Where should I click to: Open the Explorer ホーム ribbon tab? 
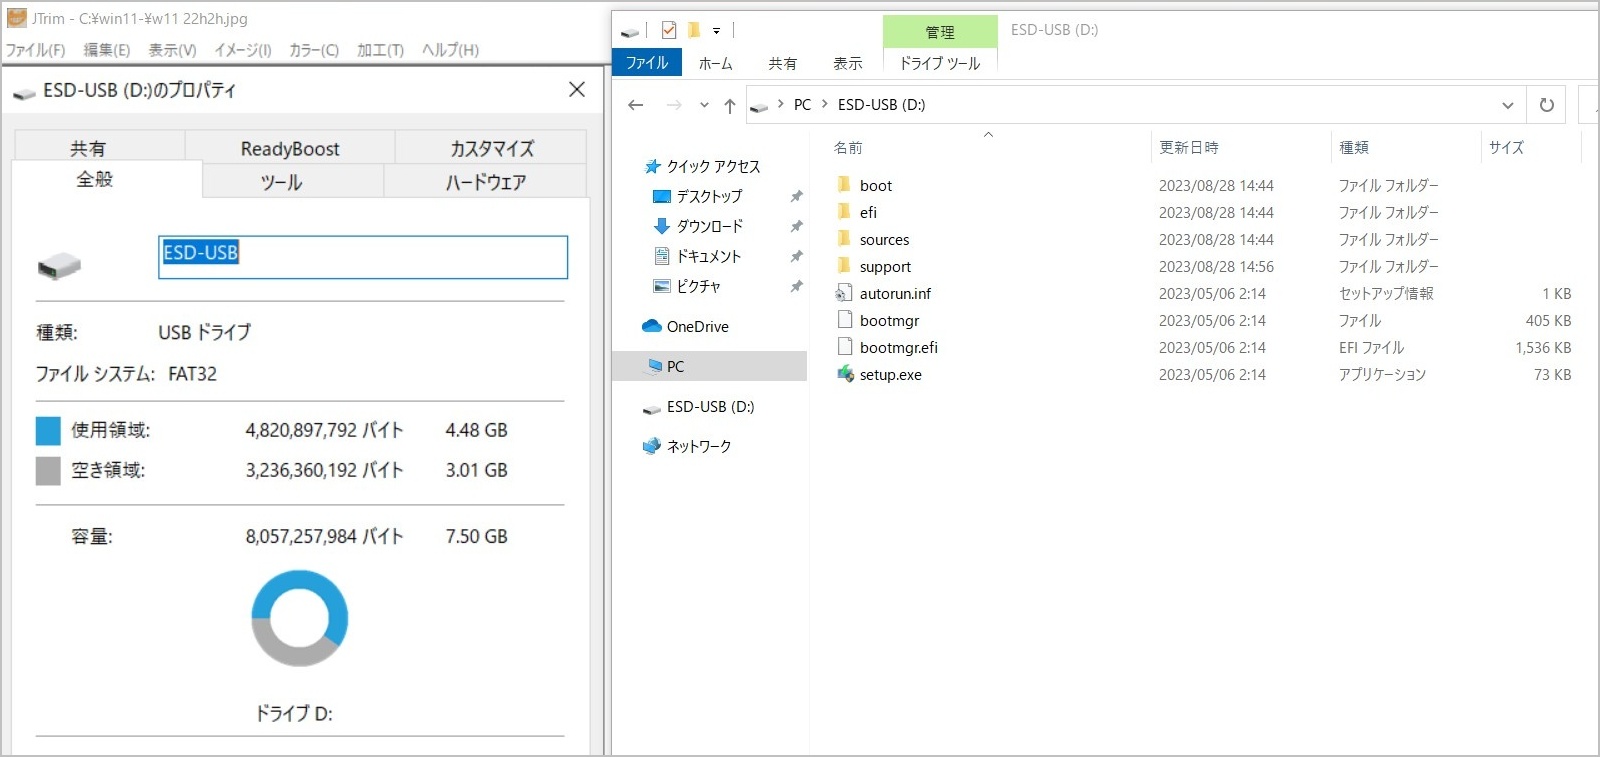(715, 63)
